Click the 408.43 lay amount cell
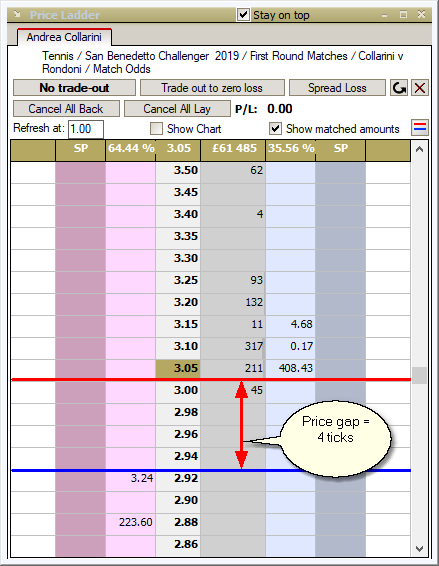Screen dimensions: 439x566 [x=291, y=368]
